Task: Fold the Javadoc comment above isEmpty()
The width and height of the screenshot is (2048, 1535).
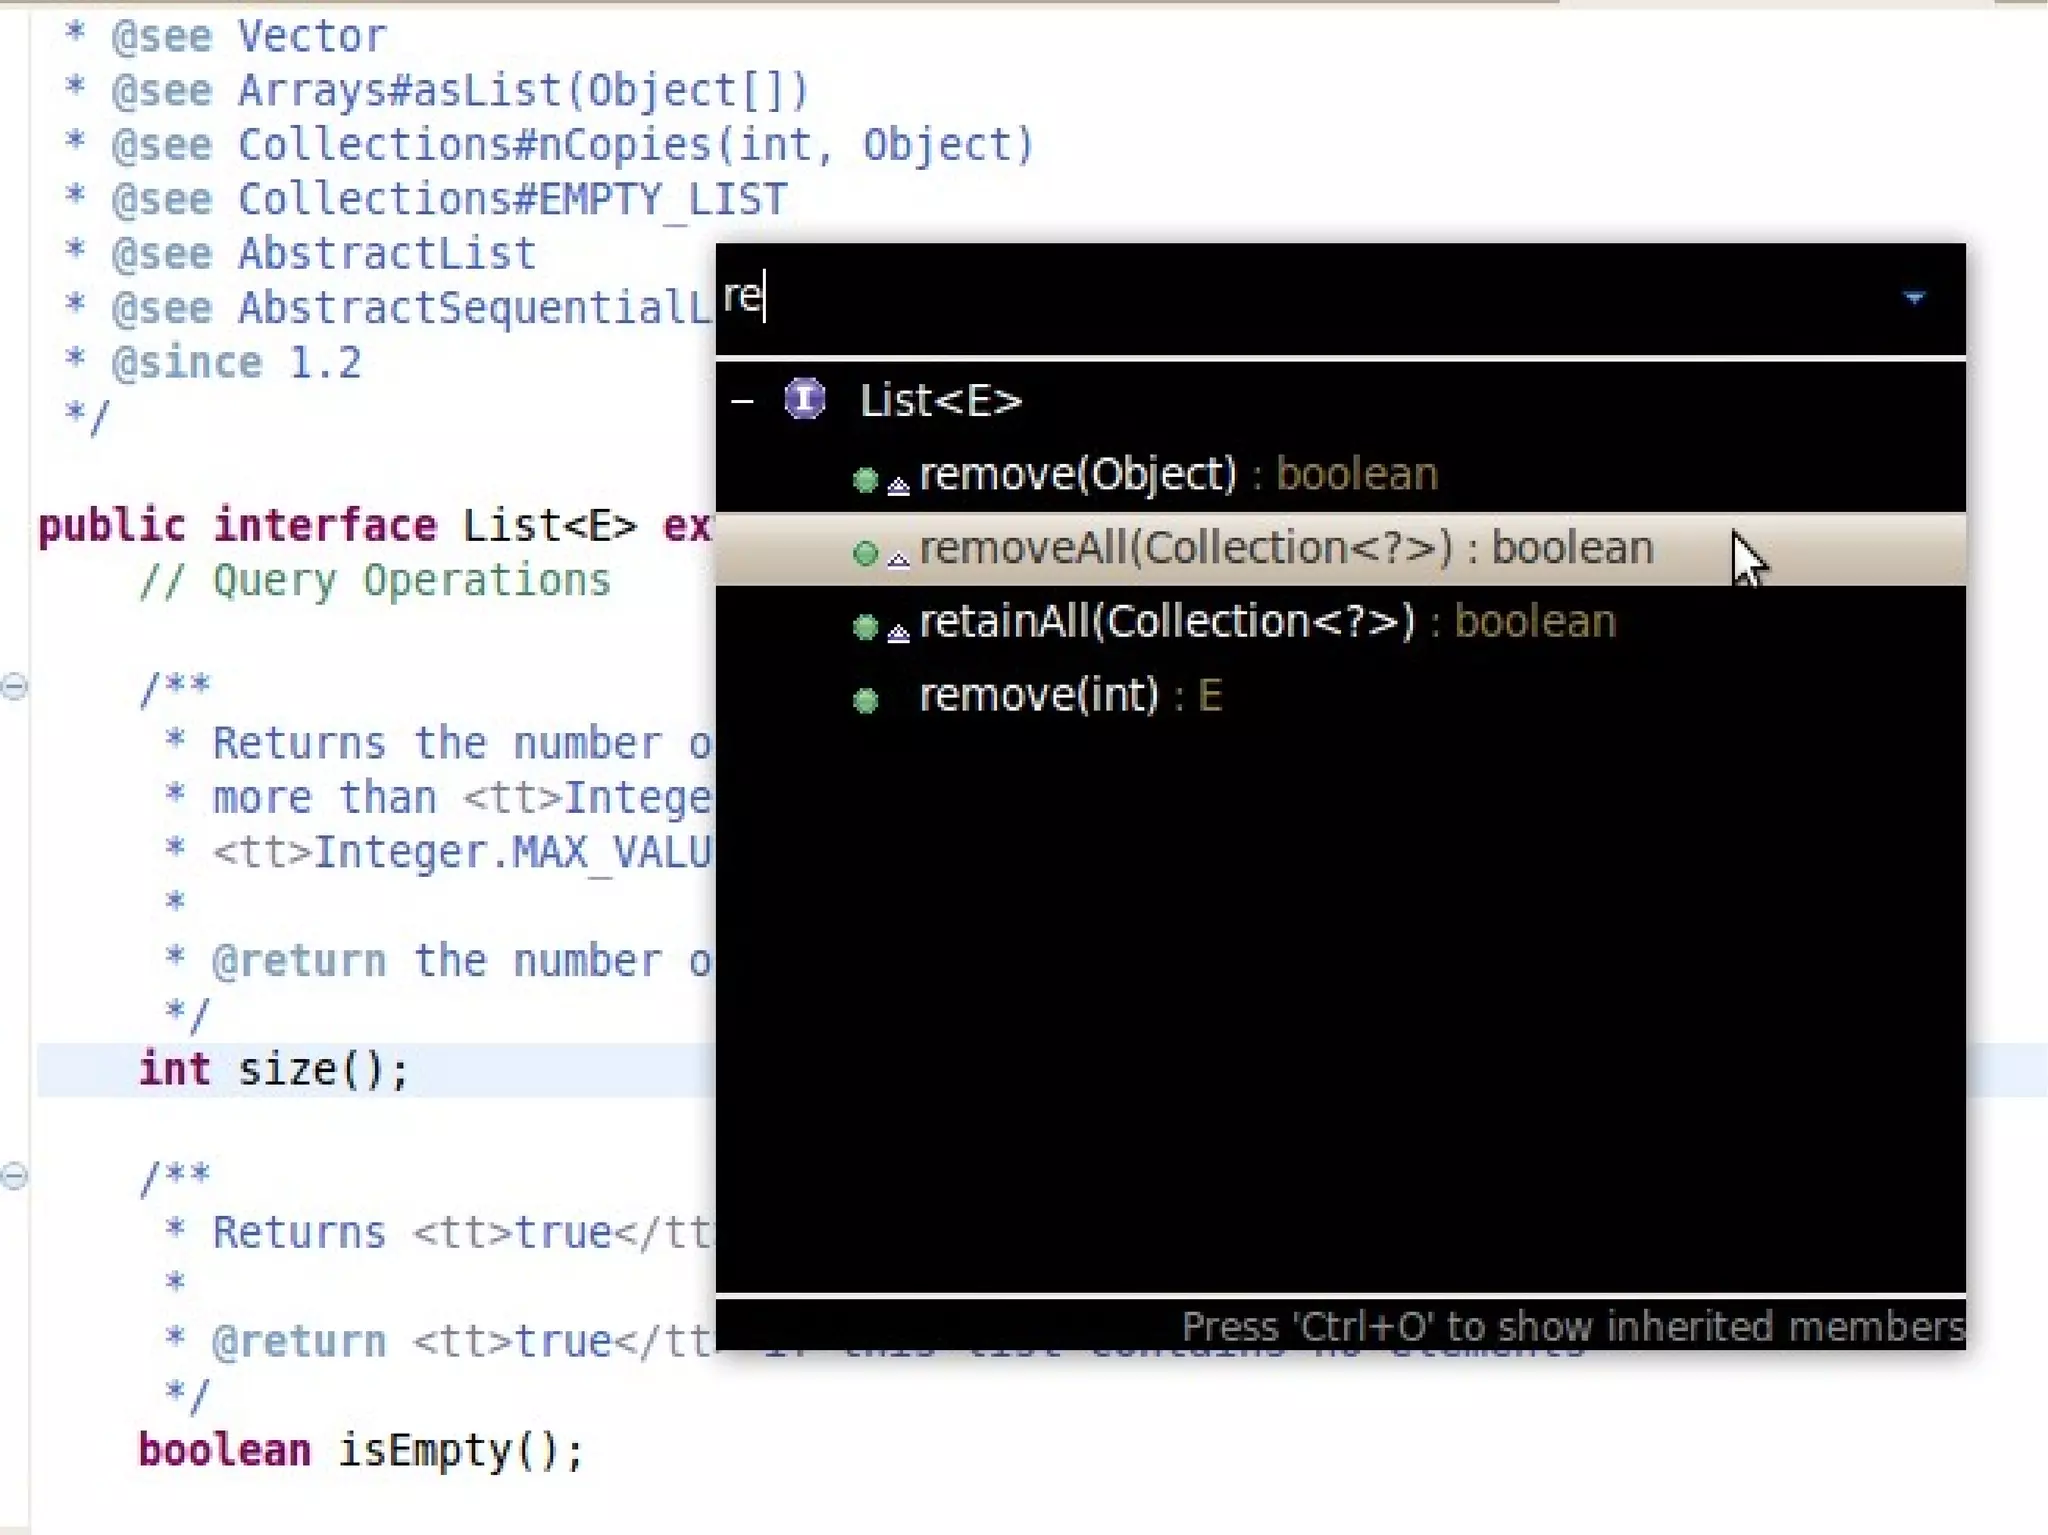Action: pos(14,1175)
